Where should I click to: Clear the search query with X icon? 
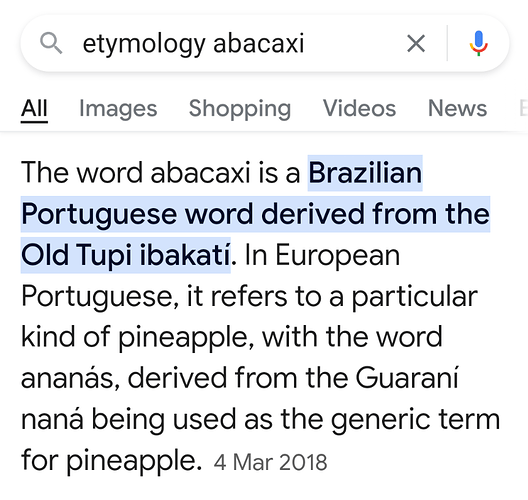(416, 43)
